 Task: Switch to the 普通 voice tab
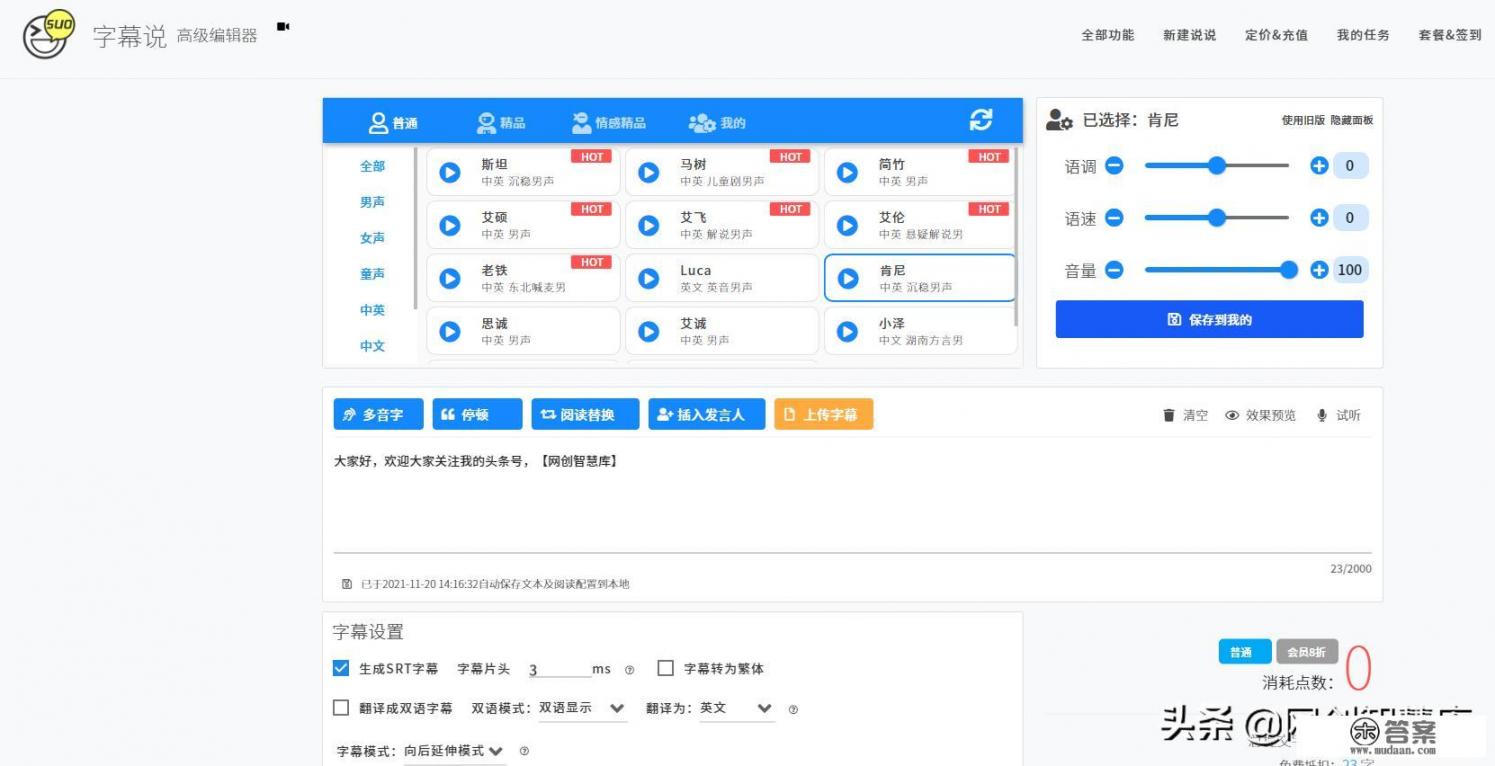coord(393,123)
